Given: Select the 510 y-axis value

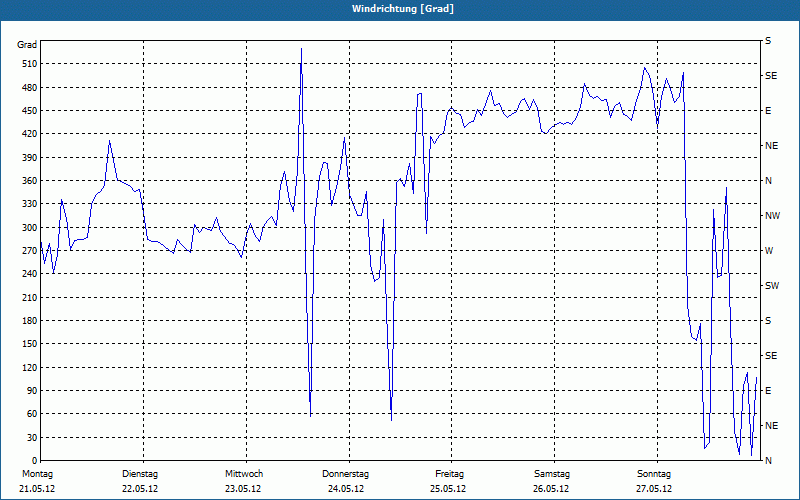Looking at the screenshot, I should (30, 64).
